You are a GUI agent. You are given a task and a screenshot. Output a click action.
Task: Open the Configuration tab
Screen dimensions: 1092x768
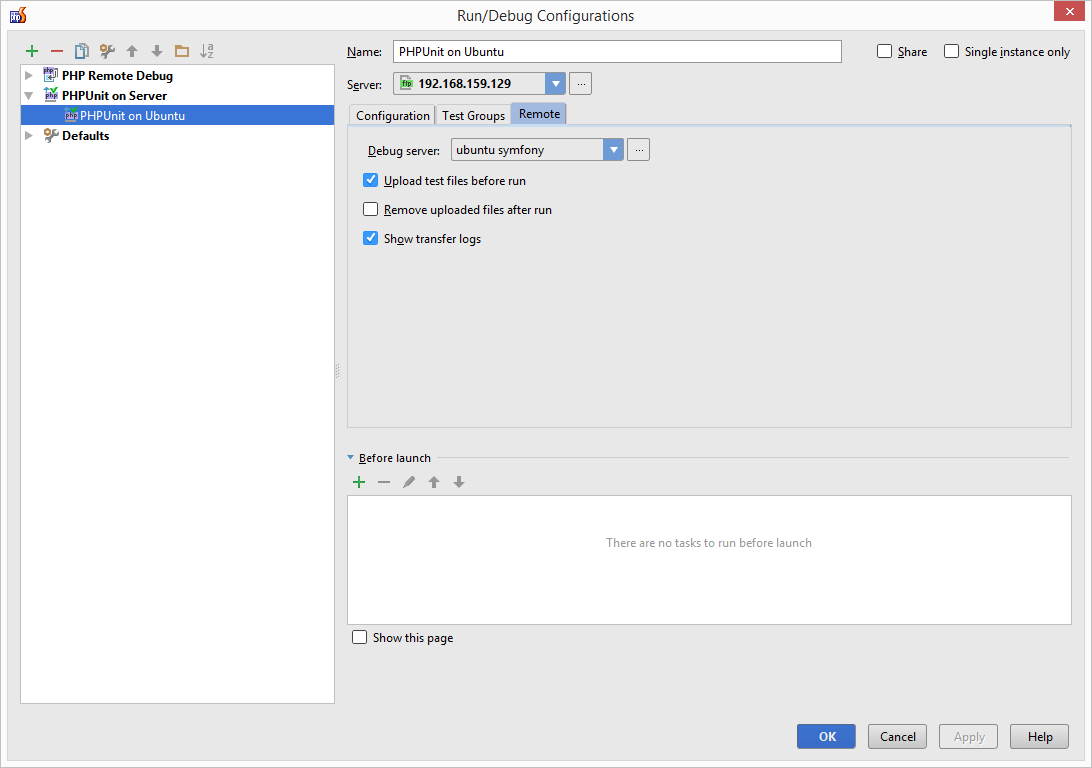click(391, 115)
